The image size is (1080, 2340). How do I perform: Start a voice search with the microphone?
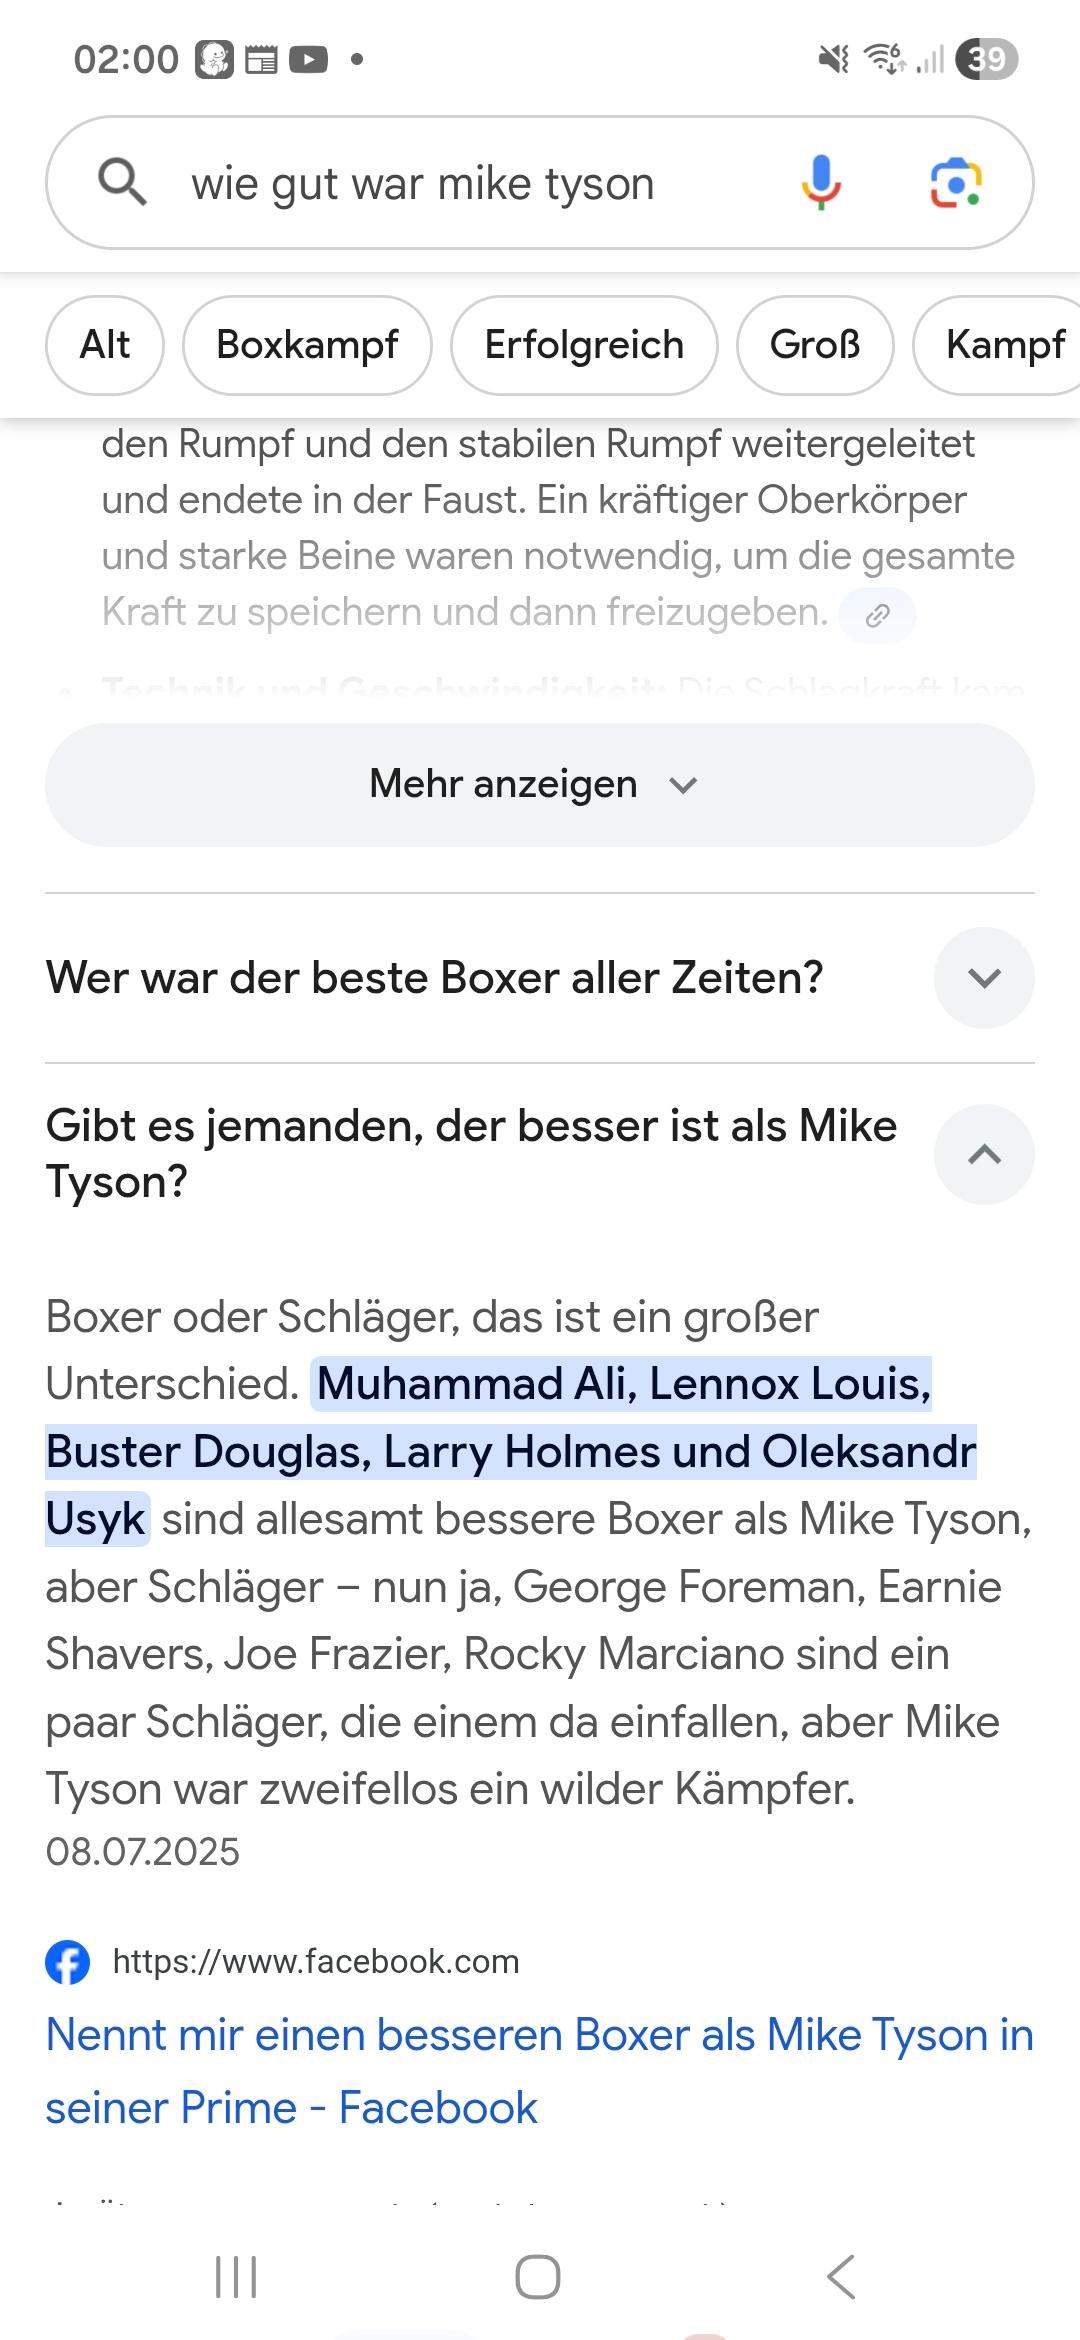click(x=820, y=183)
